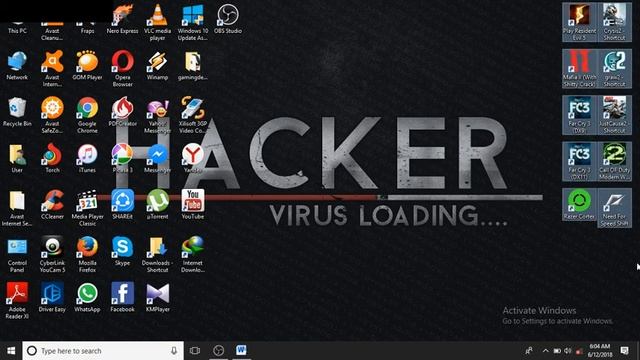The width and height of the screenshot is (640, 360).
Task: Select the Network desktop icon
Action: click(x=17, y=65)
